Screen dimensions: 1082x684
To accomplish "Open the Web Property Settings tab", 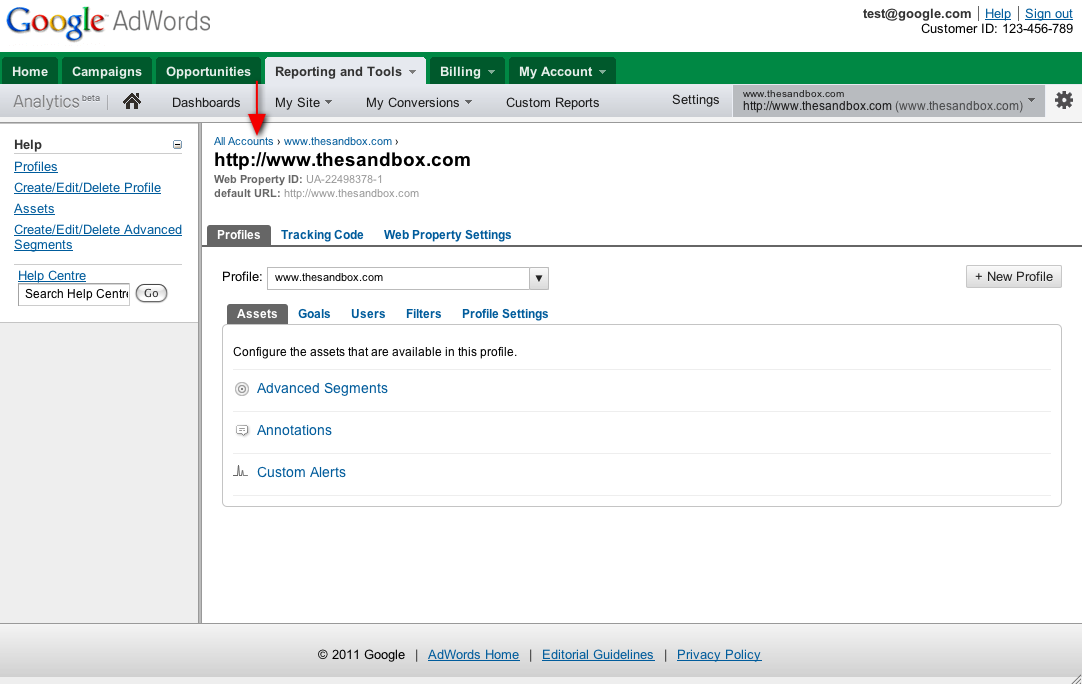I will coord(447,235).
